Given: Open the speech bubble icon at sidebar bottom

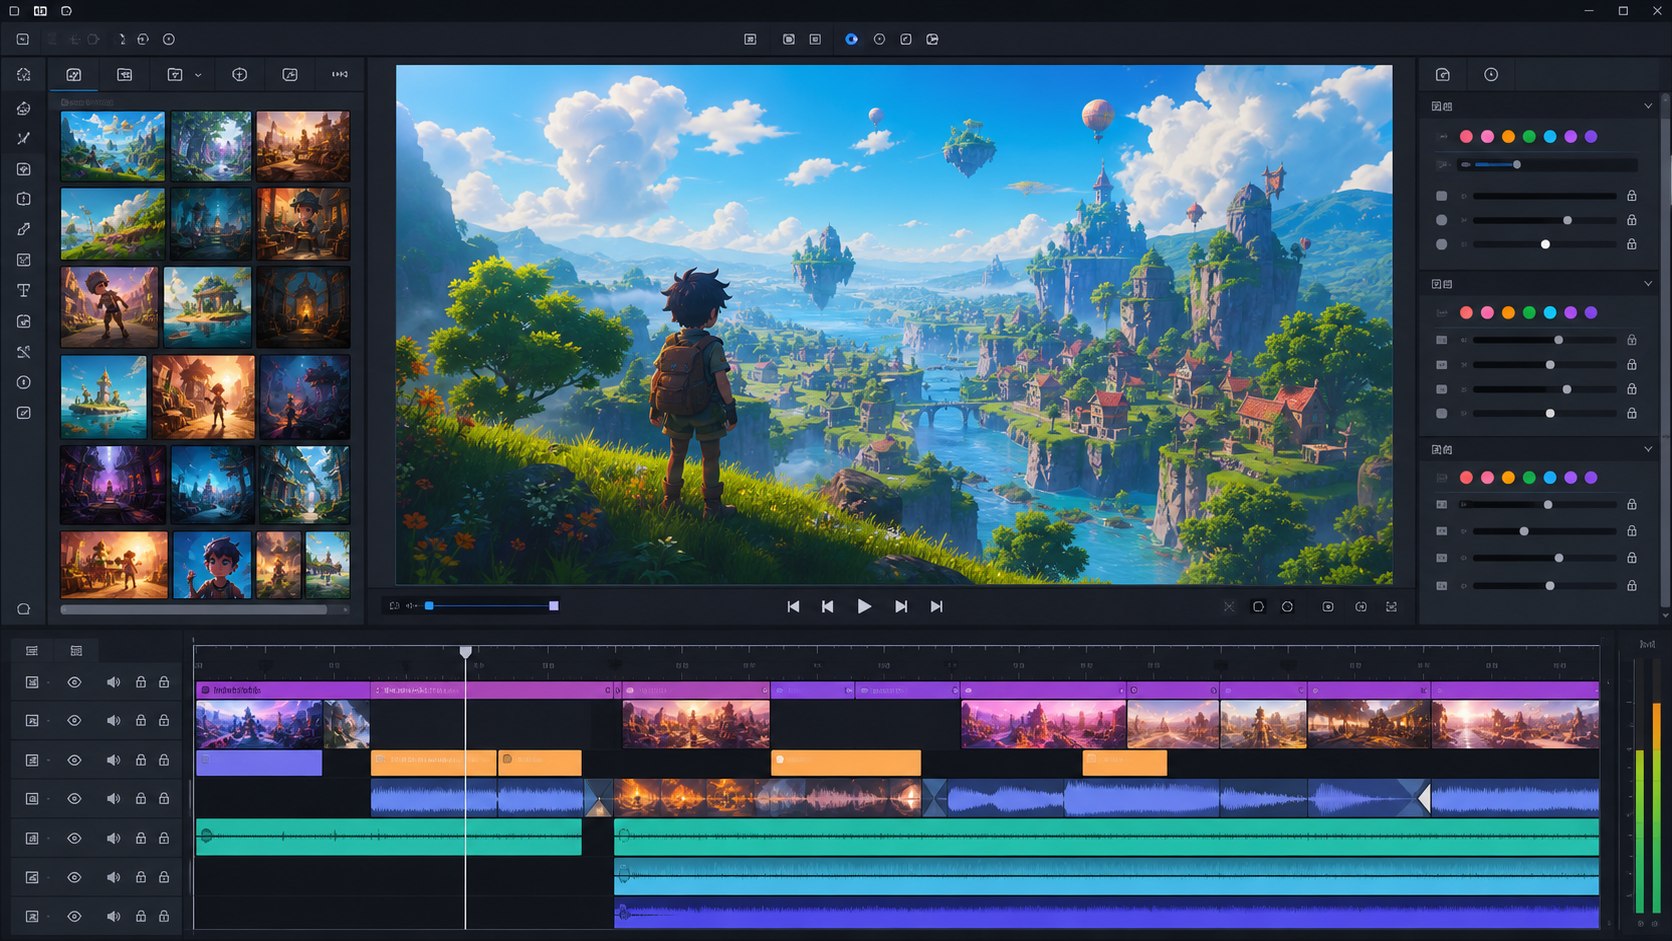Looking at the screenshot, I should (24, 609).
